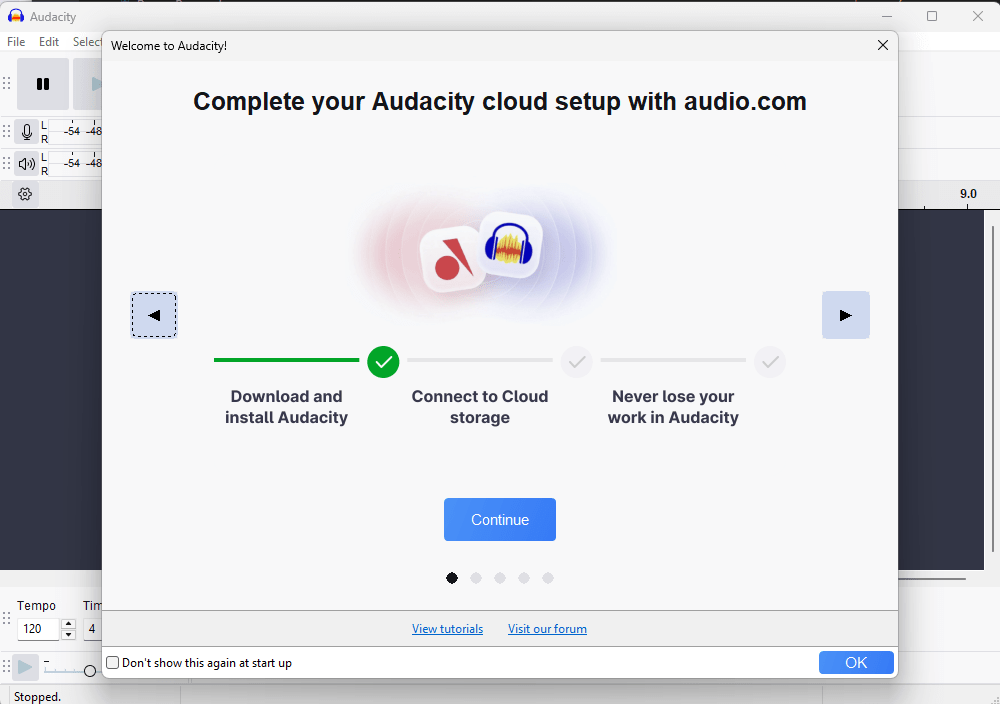The width and height of the screenshot is (1000, 704).
Task: Open the microphone record meter options
Action: click(27, 132)
